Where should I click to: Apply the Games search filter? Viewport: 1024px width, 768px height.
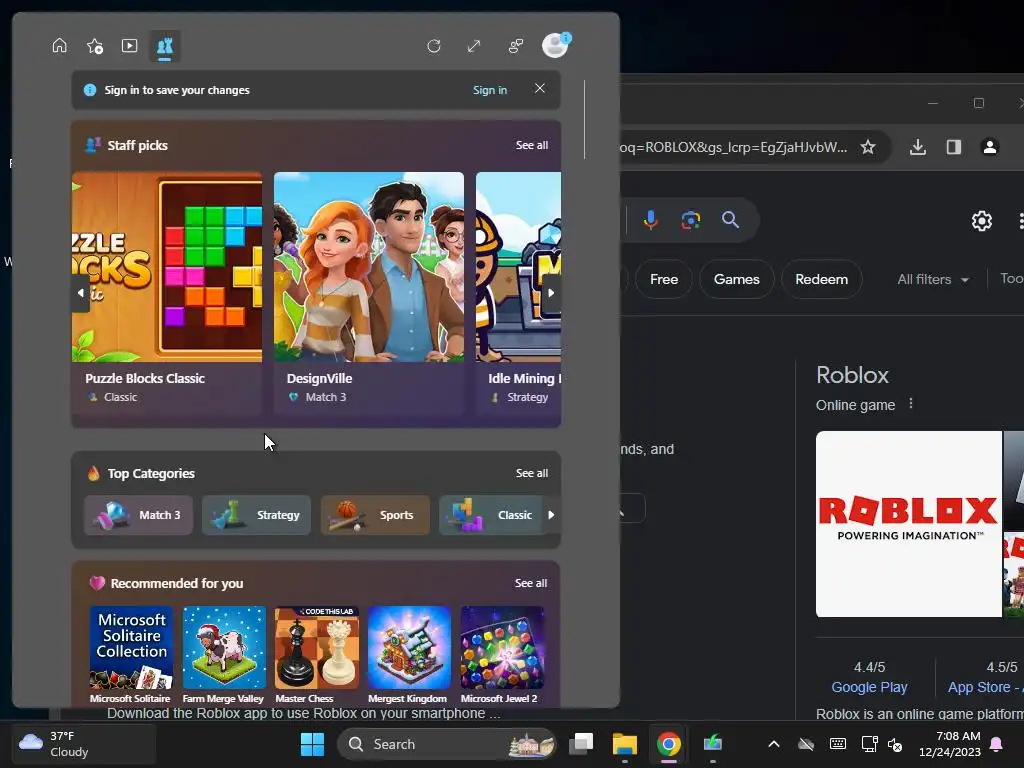point(737,280)
